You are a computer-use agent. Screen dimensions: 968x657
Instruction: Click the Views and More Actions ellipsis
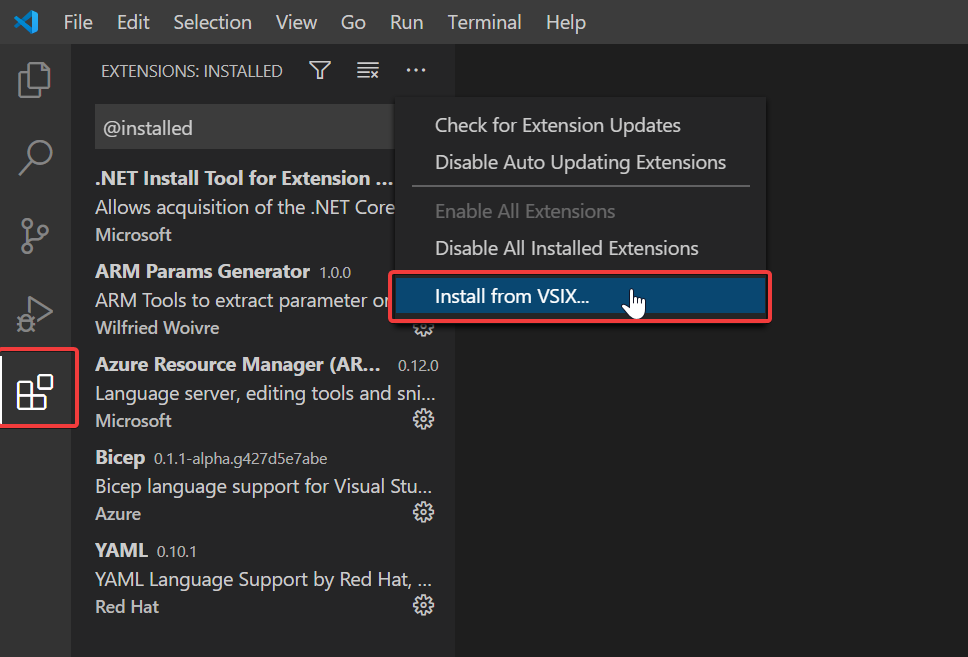415,70
